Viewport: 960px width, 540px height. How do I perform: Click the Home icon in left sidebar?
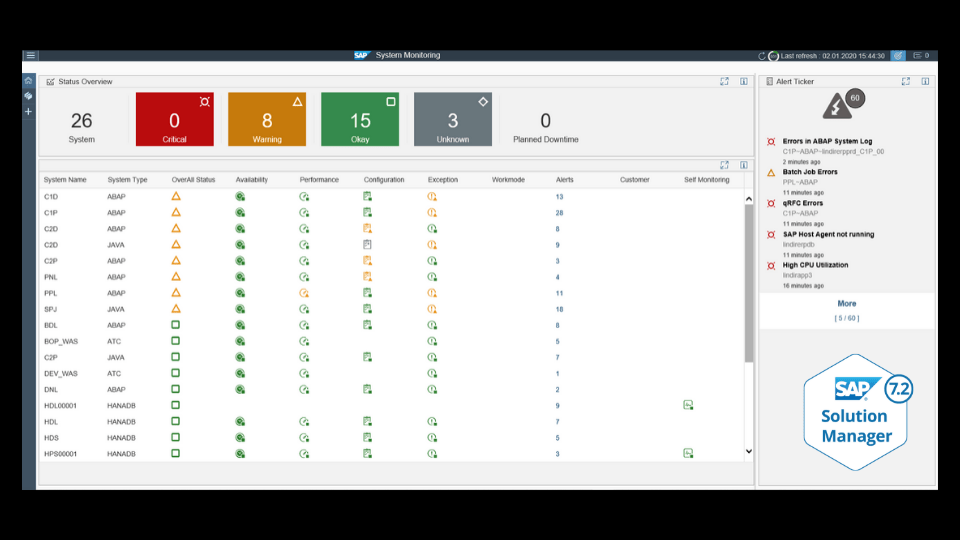[x=28, y=81]
